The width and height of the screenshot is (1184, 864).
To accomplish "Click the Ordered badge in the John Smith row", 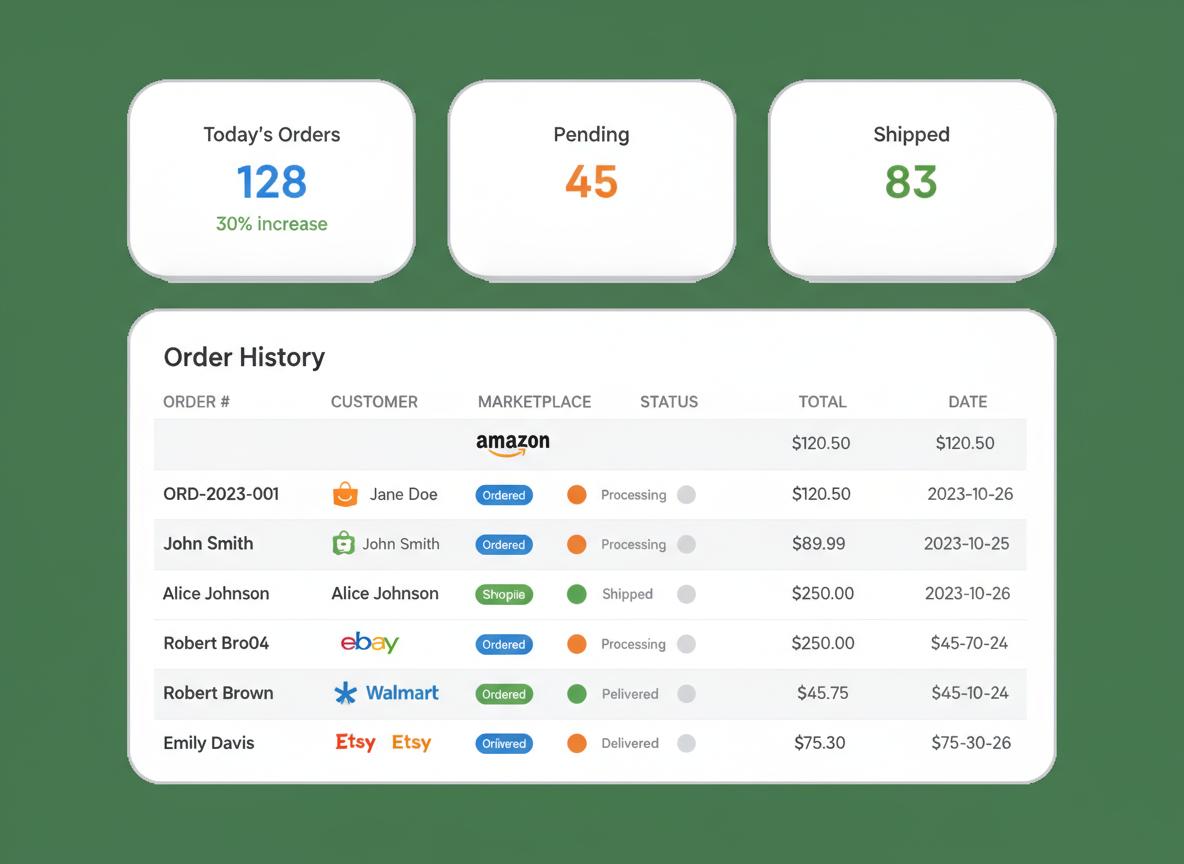I will point(504,545).
